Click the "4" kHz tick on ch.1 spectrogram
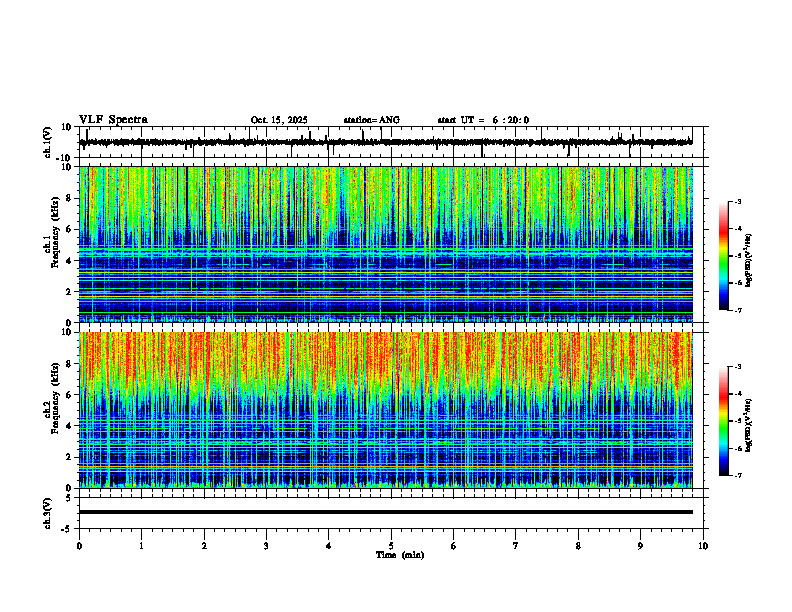The image size is (792, 612). pos(70,261)
